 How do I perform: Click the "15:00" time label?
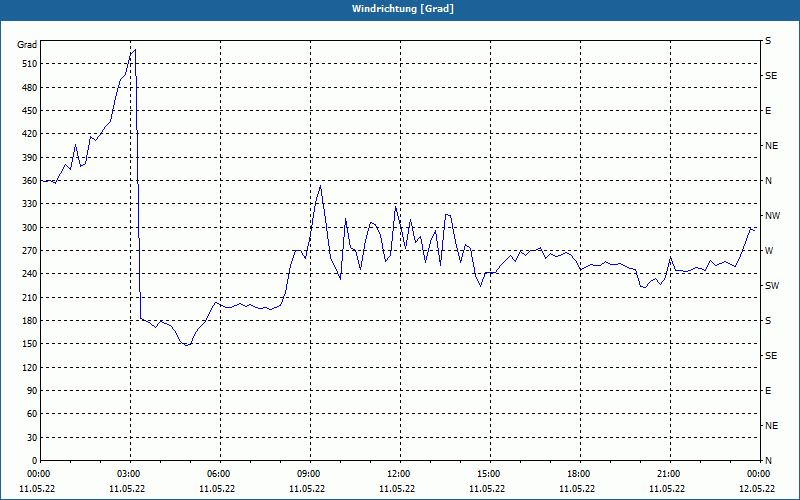click(488, 474)
